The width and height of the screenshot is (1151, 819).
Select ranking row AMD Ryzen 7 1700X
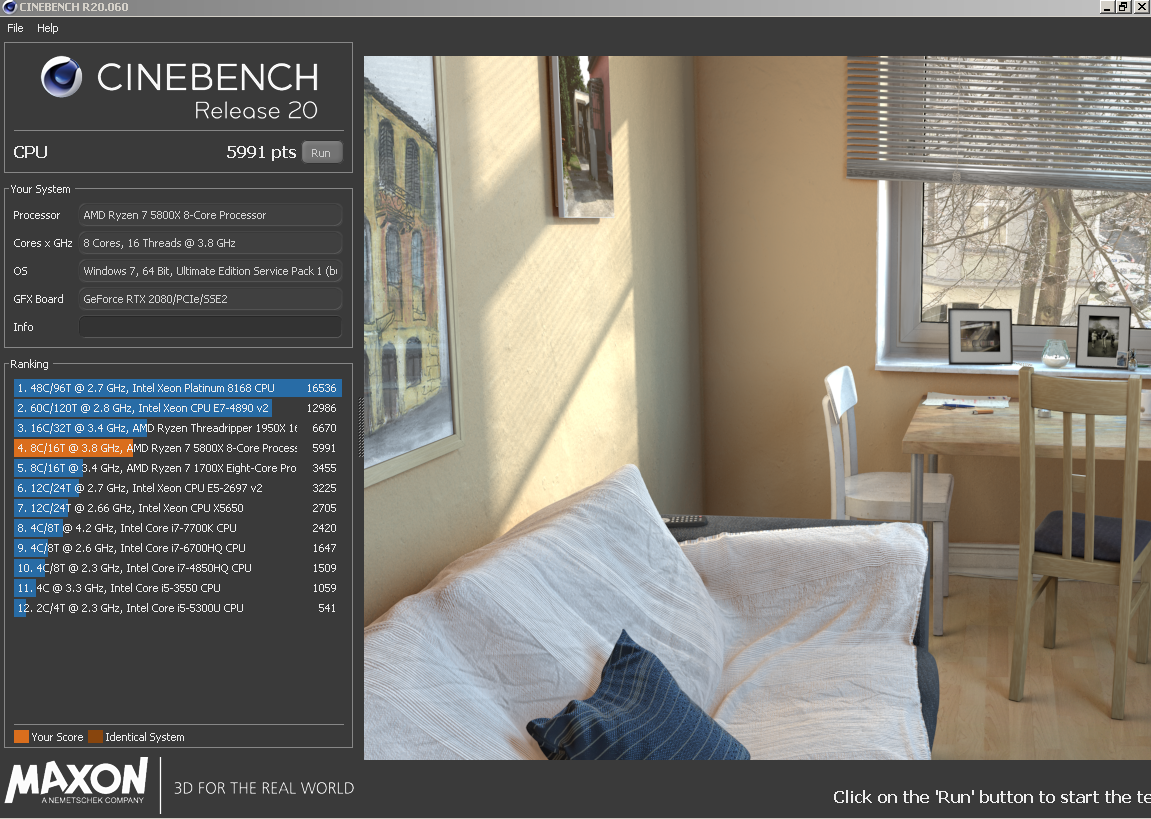coord(178,467)
